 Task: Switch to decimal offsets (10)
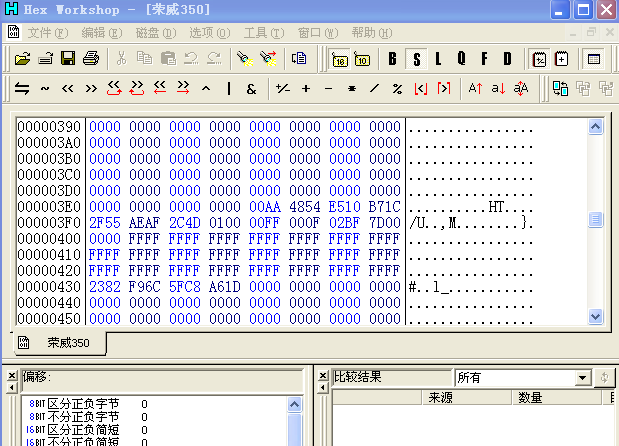pos(362,60)
